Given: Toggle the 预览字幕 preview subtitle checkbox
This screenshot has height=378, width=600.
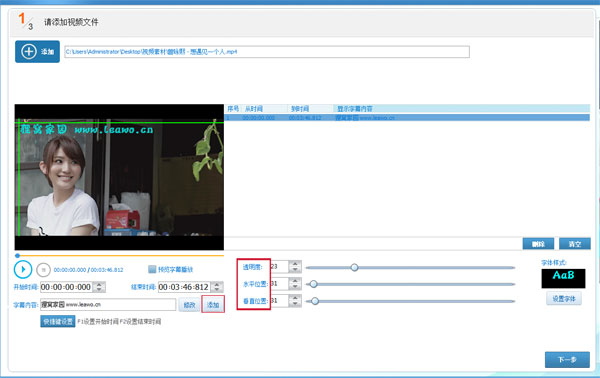Looking at the screenshot, I should point(152,269).
